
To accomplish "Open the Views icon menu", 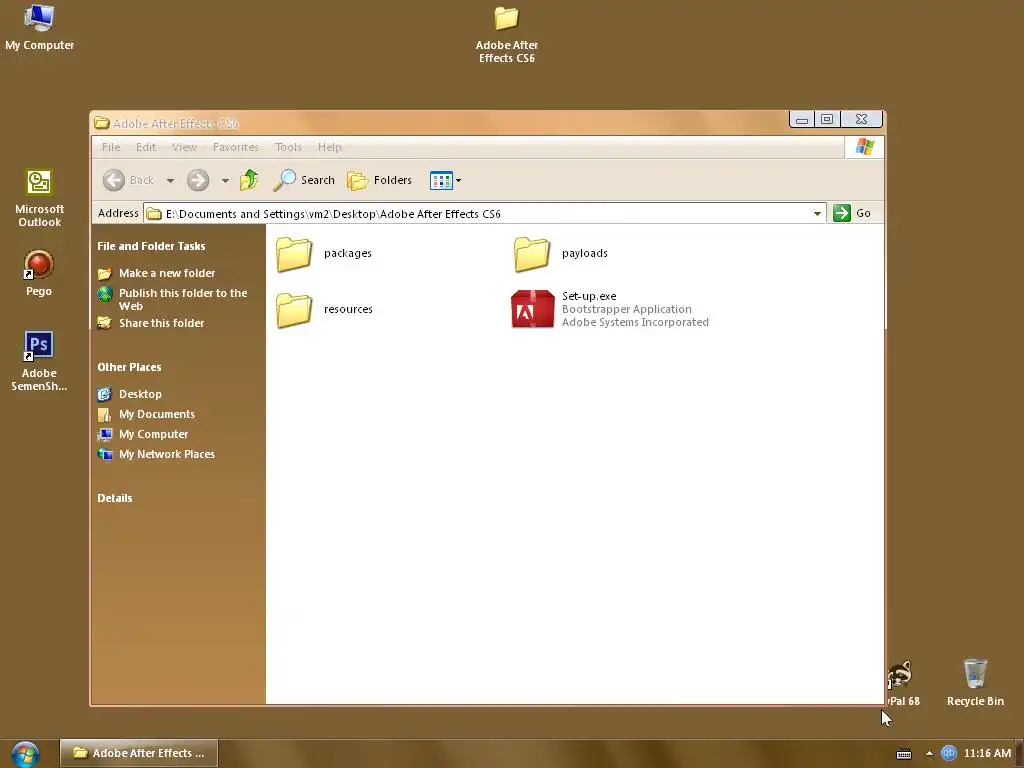I will (x=445, y=180).
